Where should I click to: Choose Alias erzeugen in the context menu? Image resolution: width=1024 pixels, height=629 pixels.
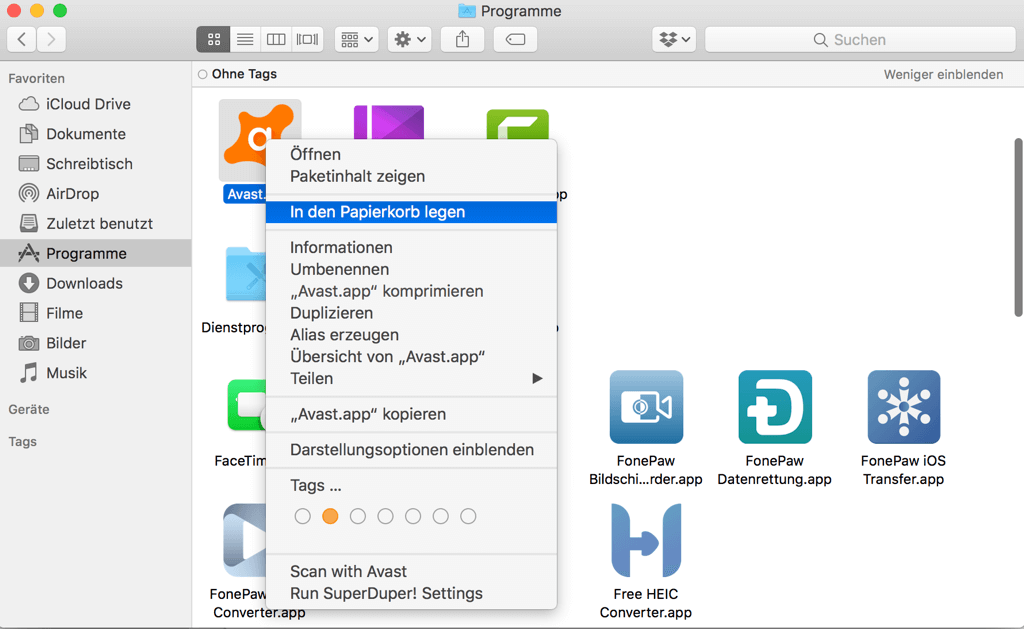coord(411,335)
